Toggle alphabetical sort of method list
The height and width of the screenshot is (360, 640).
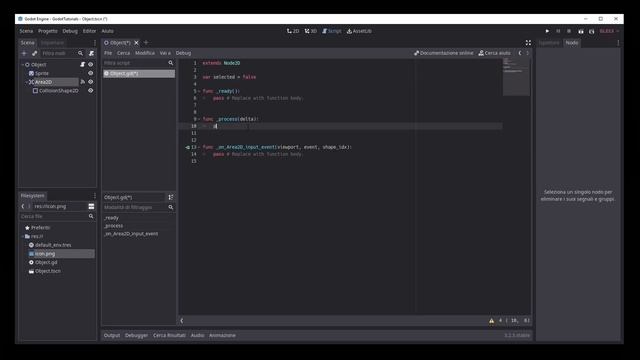[x=171, y=197]
